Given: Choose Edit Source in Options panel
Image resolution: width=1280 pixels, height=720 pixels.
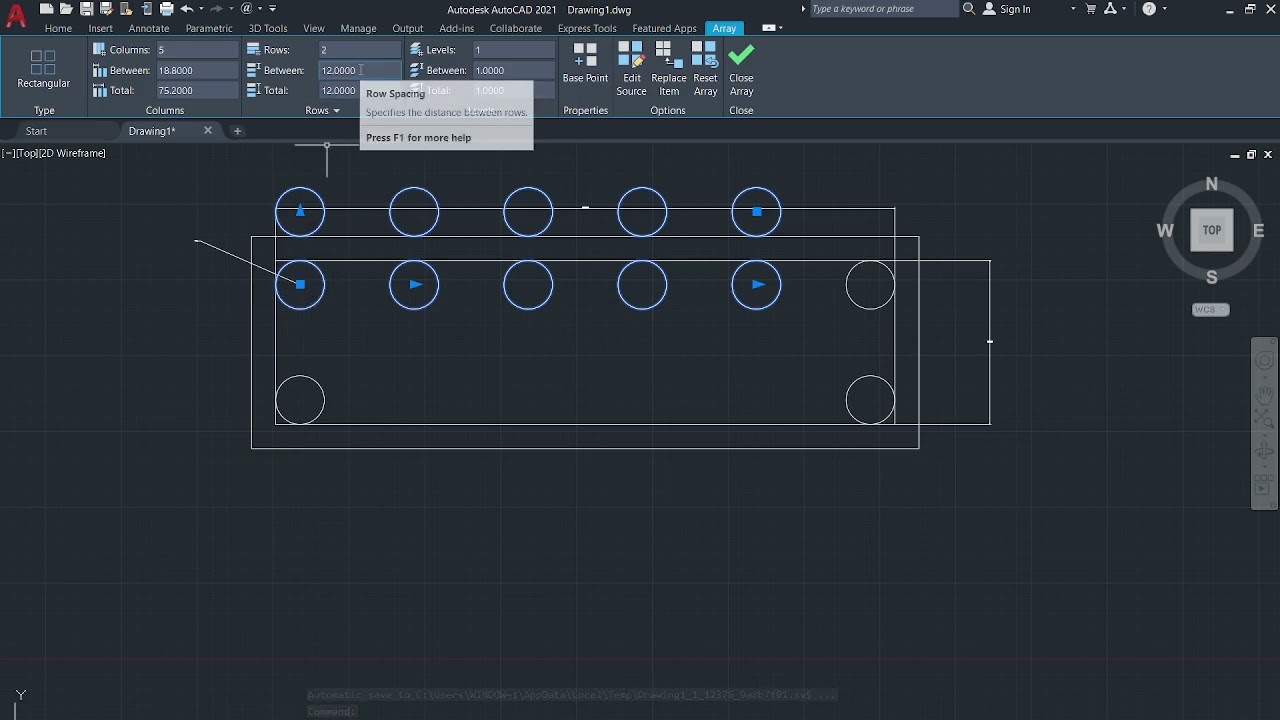Looking at the screenshot, I should pyautogui.click(x=631, y=69).
